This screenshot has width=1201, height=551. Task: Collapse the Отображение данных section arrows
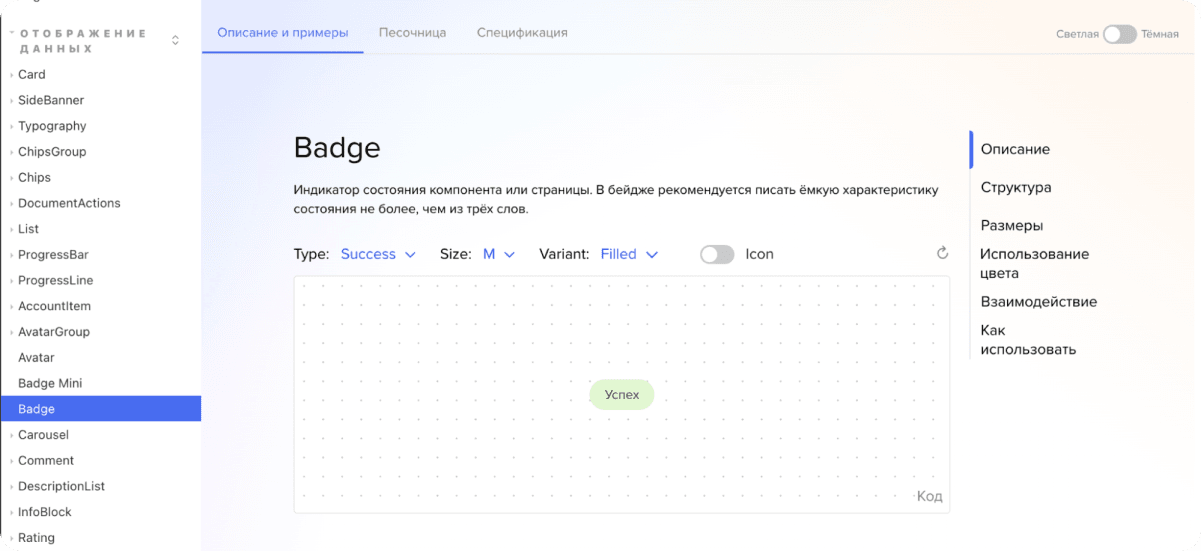(176, 41)
